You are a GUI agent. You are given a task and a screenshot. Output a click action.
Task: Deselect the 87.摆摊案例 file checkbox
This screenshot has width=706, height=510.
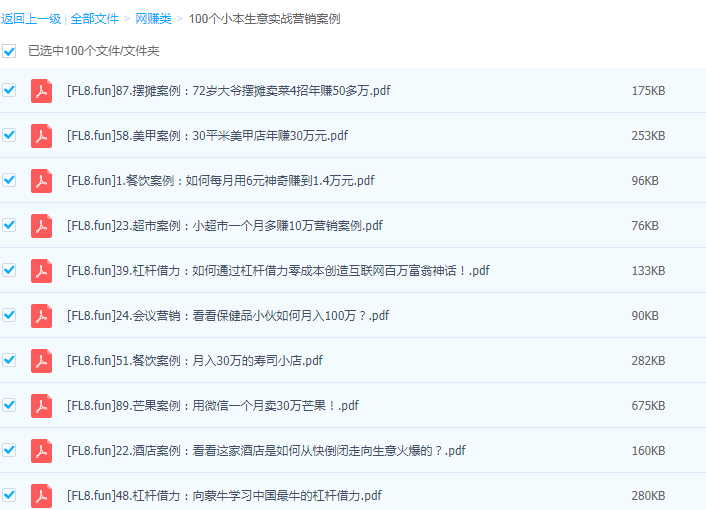point(9,90)
